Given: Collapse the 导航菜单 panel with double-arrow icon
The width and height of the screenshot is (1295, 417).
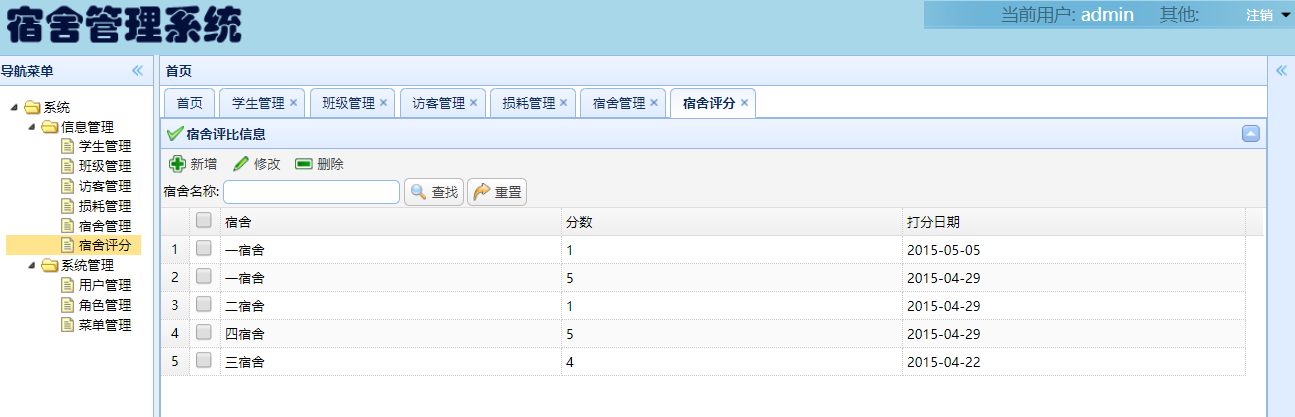Looking at the screenshot, I should pos(137,71).
